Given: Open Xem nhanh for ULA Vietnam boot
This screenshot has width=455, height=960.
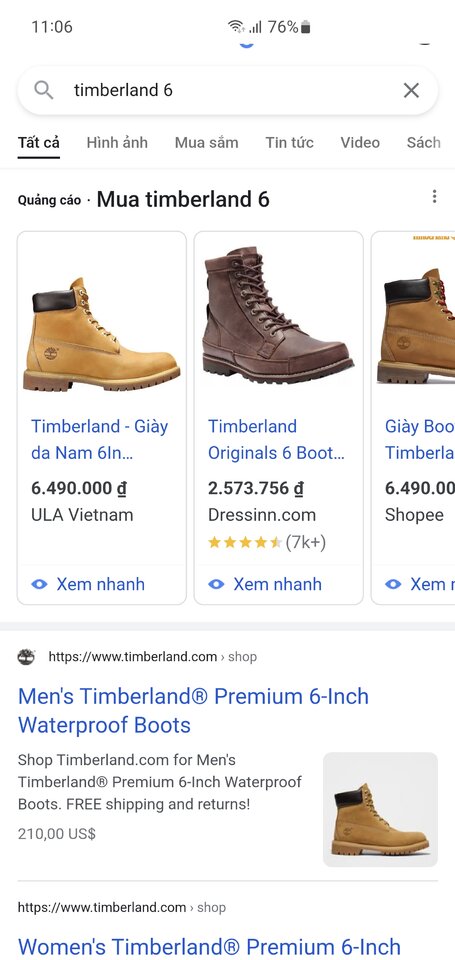Looking at the screenshot, I should click(88, 584).
